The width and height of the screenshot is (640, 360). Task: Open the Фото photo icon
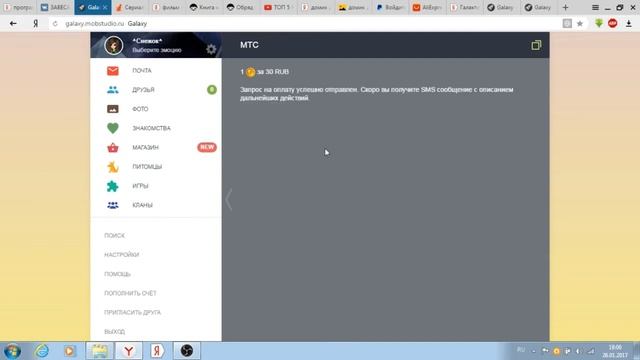tap(113, 109)
